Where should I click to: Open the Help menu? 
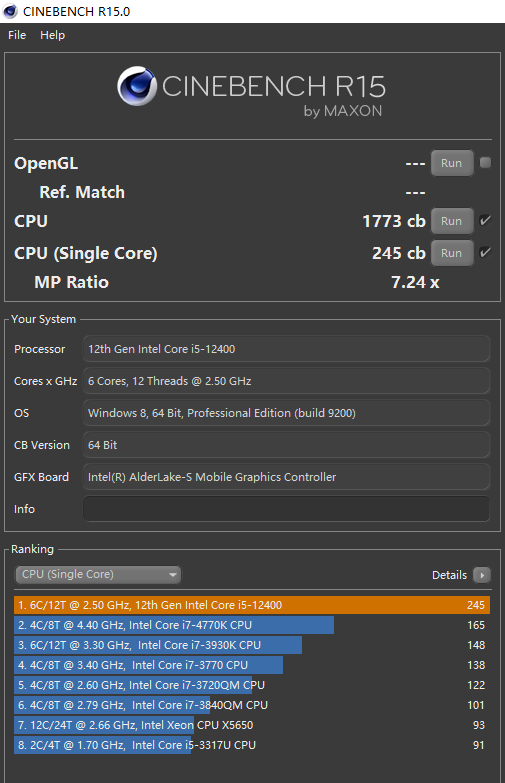(52, 35)
